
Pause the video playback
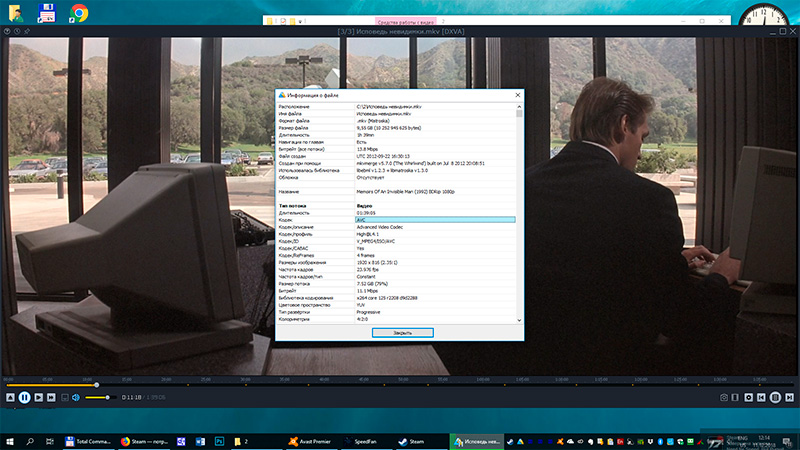[x=24, y=397]
